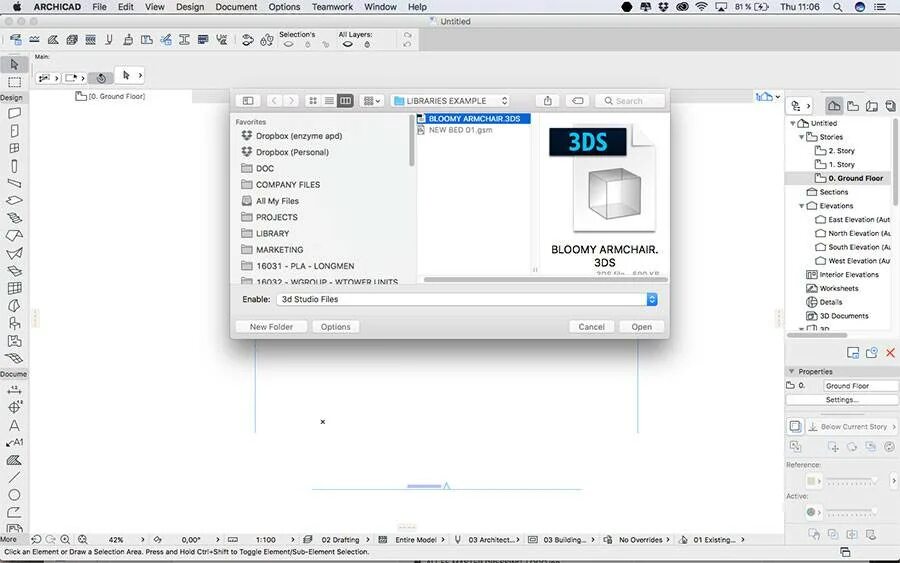Viewport: 900px width, 563px height.
Task: Select the Label tool (A1)
Action: click(14, 442)
